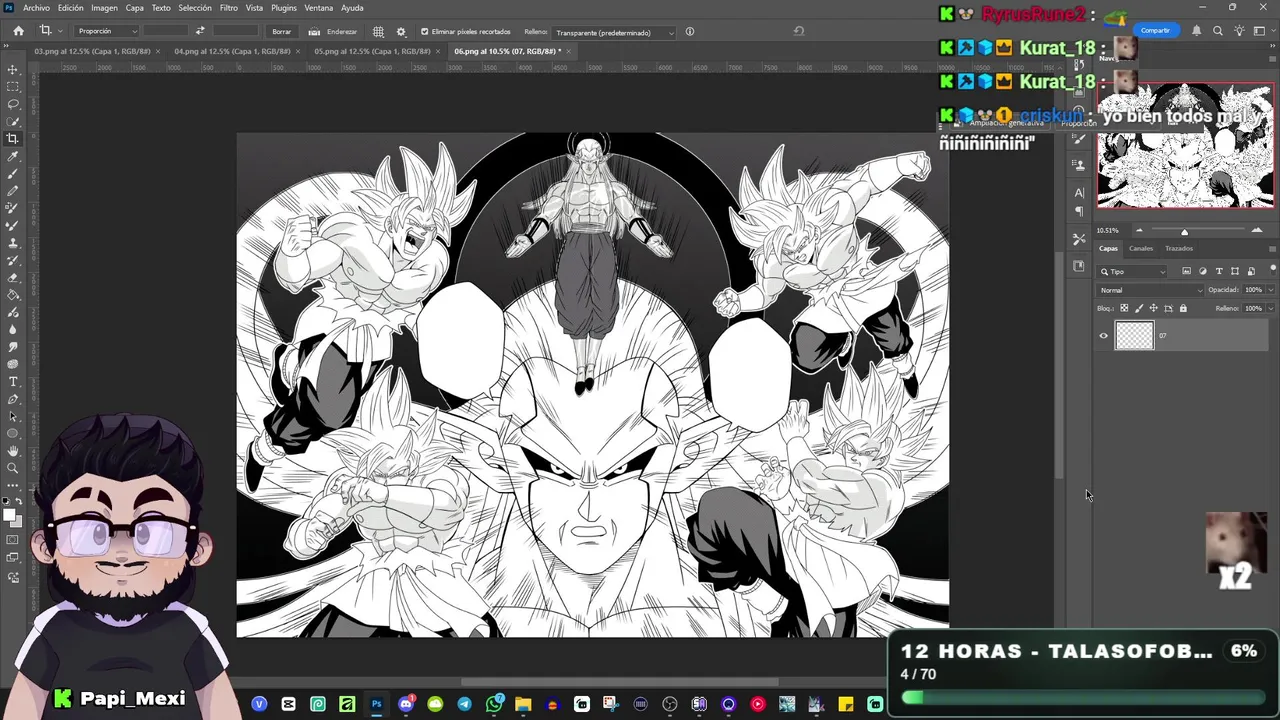Select the Eraser tool

(x=13, y=277)
